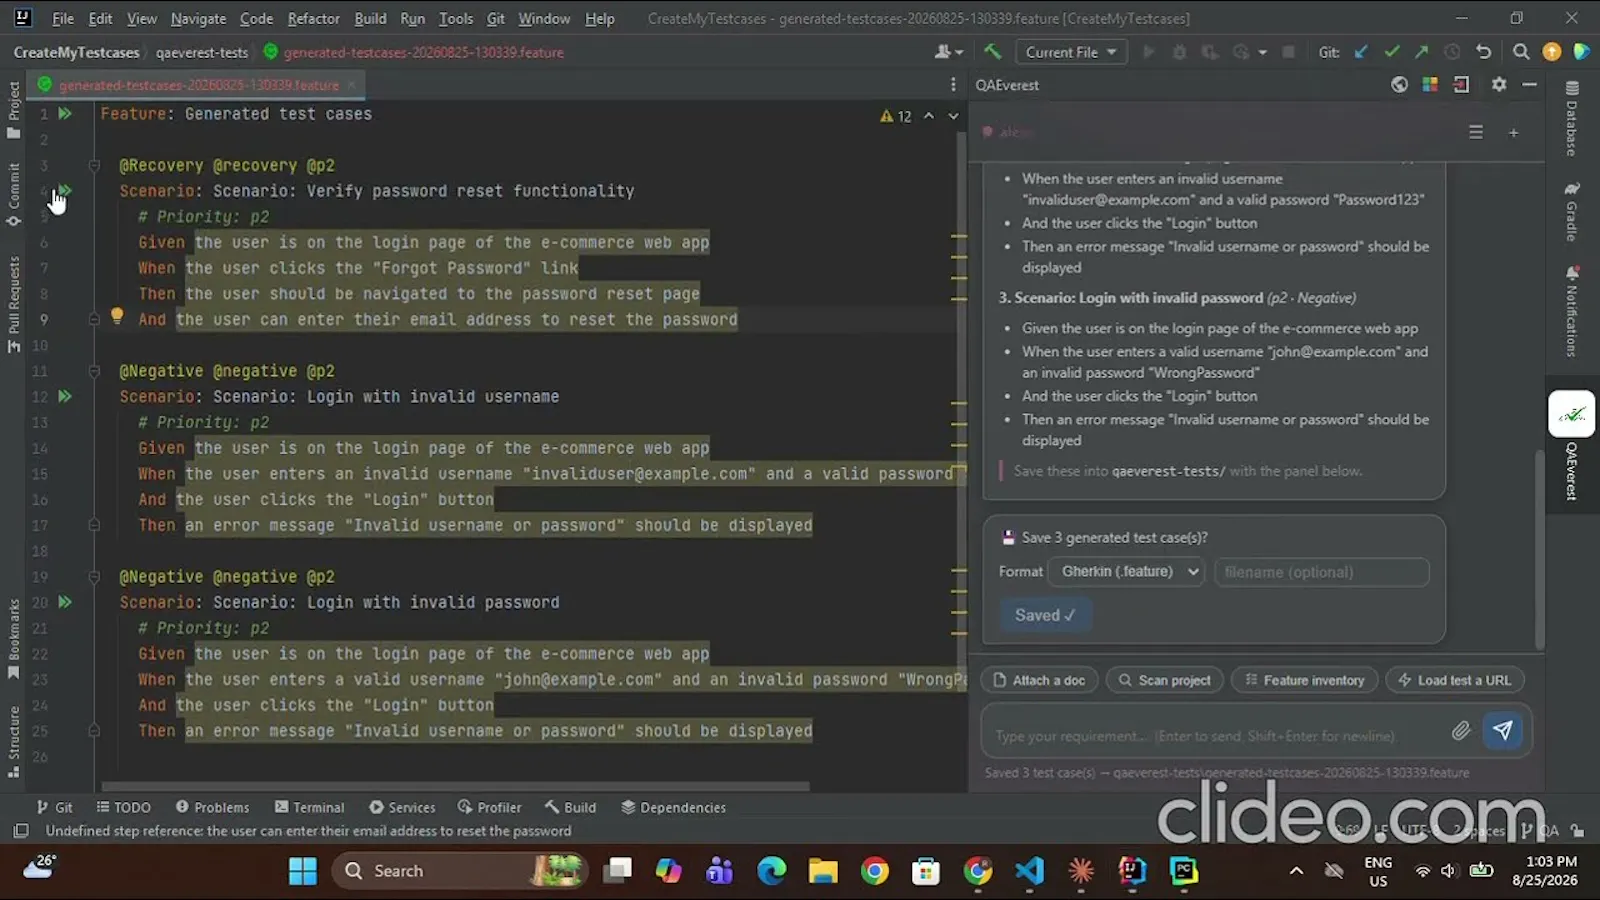Run the Feature on line 1 from gutter

coord(65,114)
